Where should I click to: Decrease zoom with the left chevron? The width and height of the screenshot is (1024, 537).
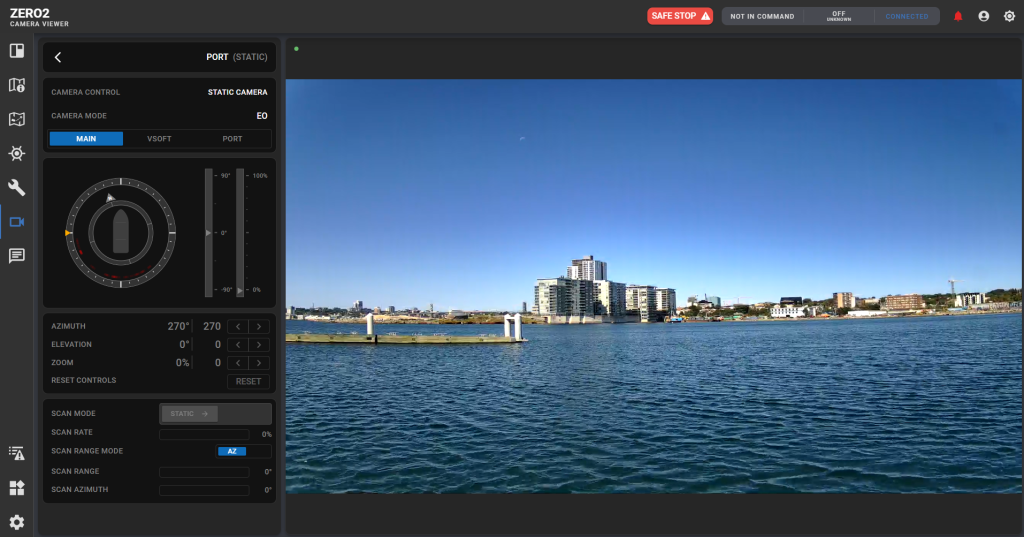pyautogui.click(x=238, y=363)
